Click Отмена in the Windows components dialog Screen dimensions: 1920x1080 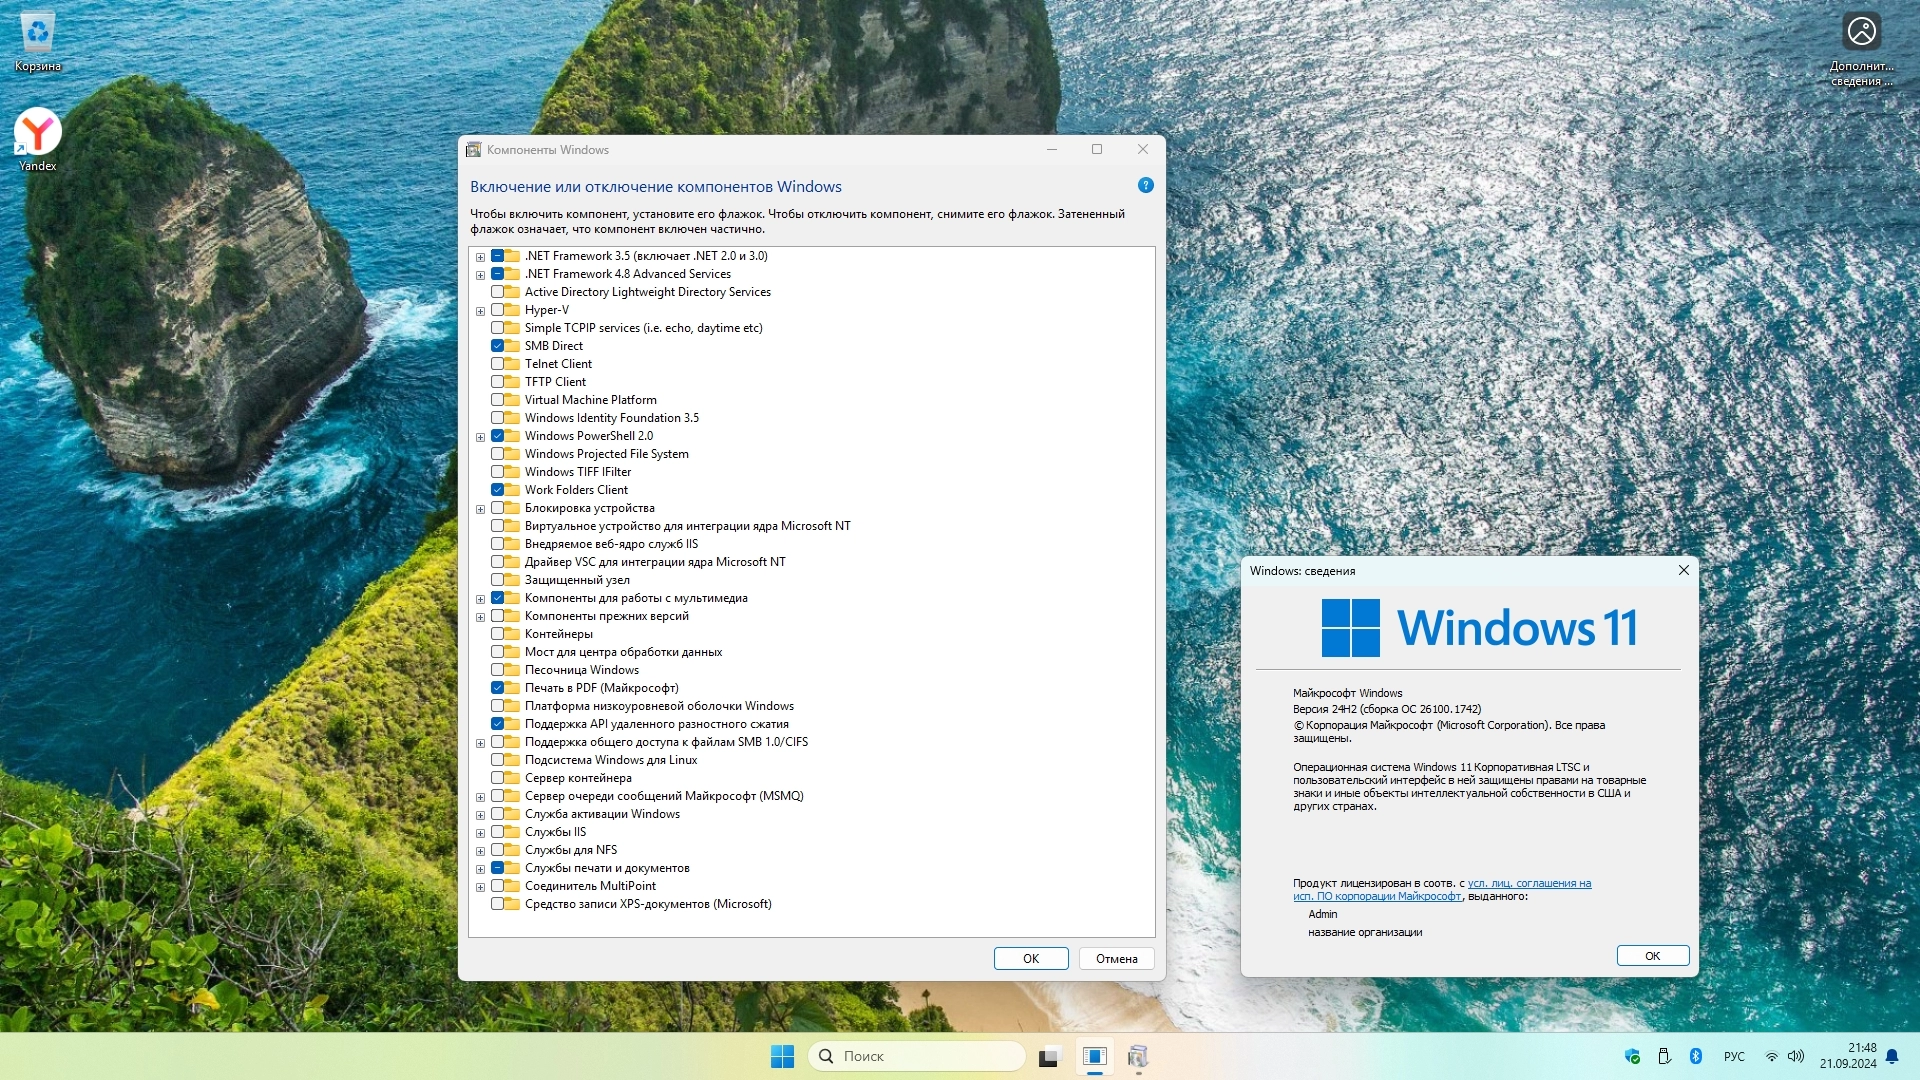coord(1116,959)
